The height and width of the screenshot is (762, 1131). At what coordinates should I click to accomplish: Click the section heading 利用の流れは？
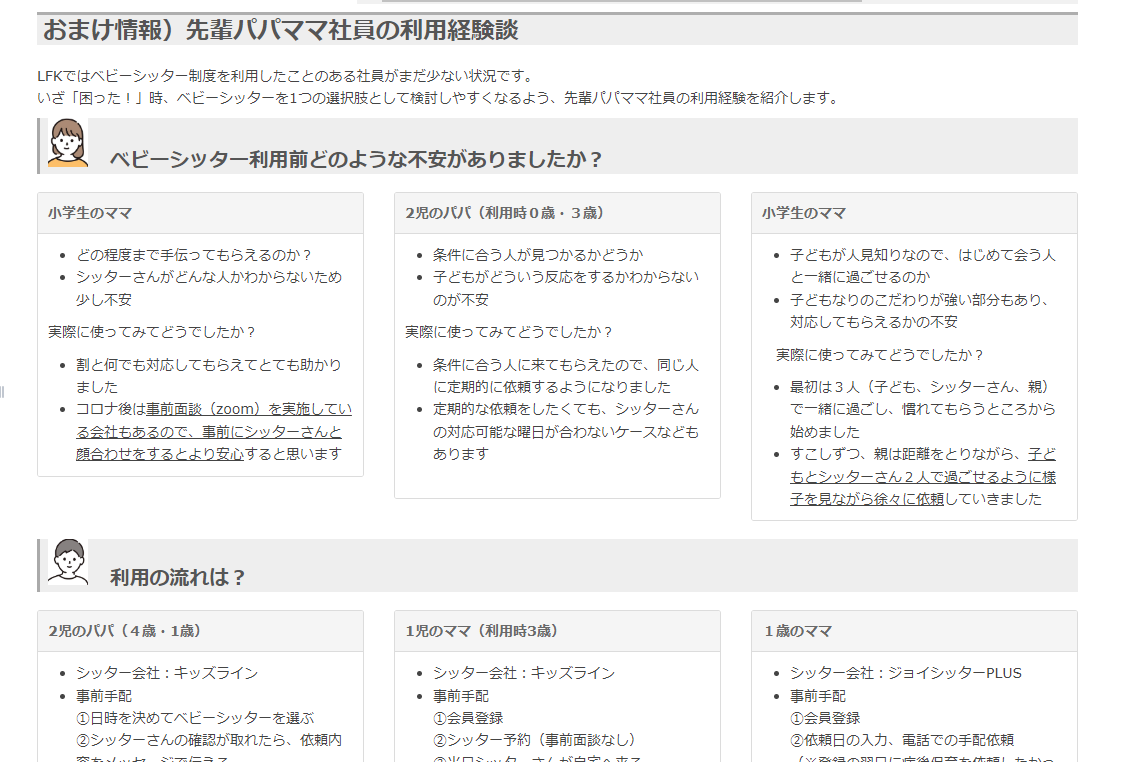click(x=178, y=577)
